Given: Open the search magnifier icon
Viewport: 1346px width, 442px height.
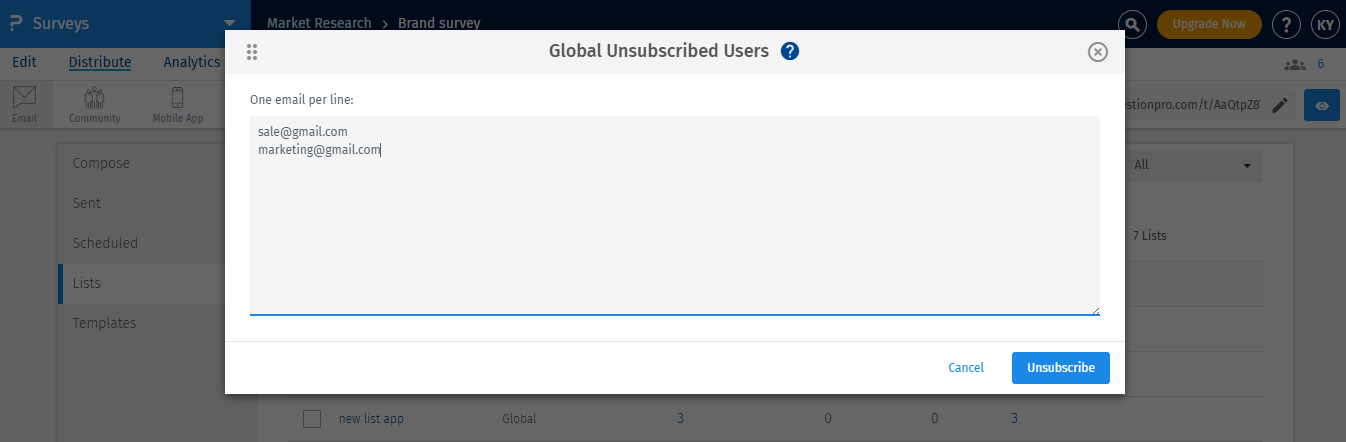Looking at the screenshot, I should 1131,24.
